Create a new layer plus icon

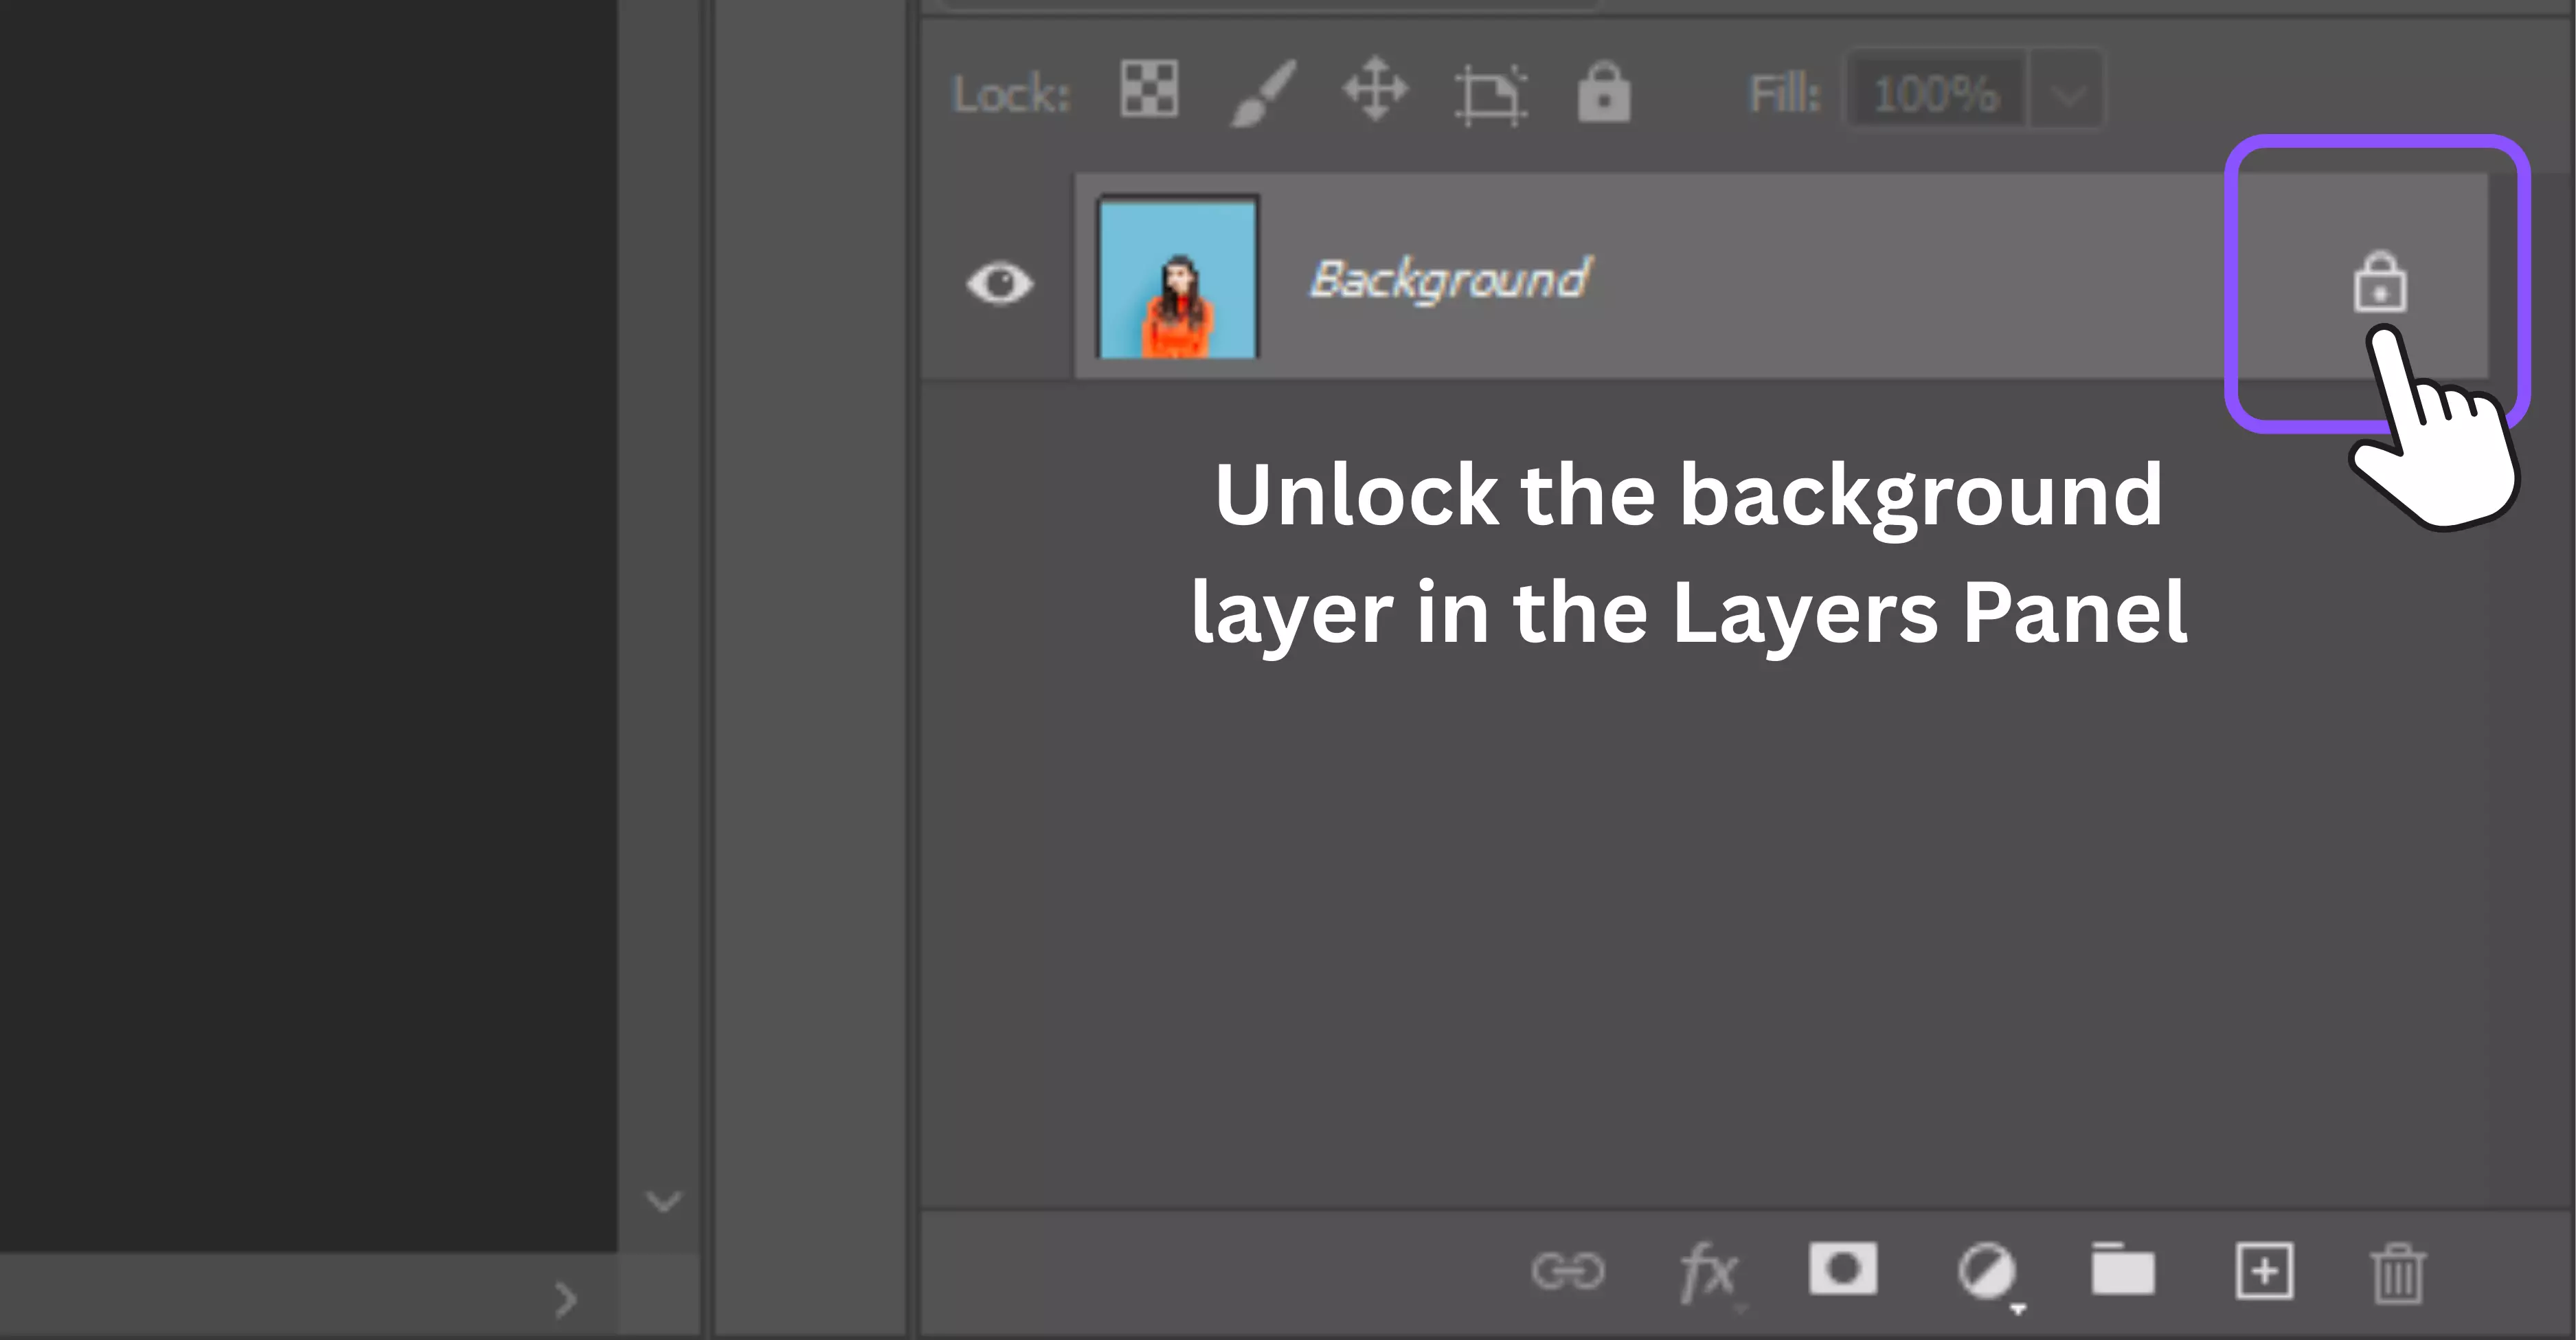coord(2264,1271)
